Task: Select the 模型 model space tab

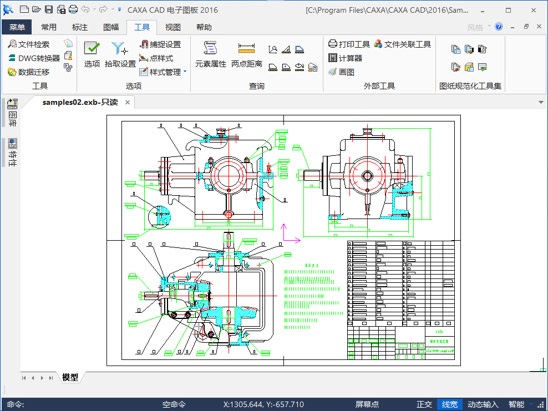Action: coord(70,377)
